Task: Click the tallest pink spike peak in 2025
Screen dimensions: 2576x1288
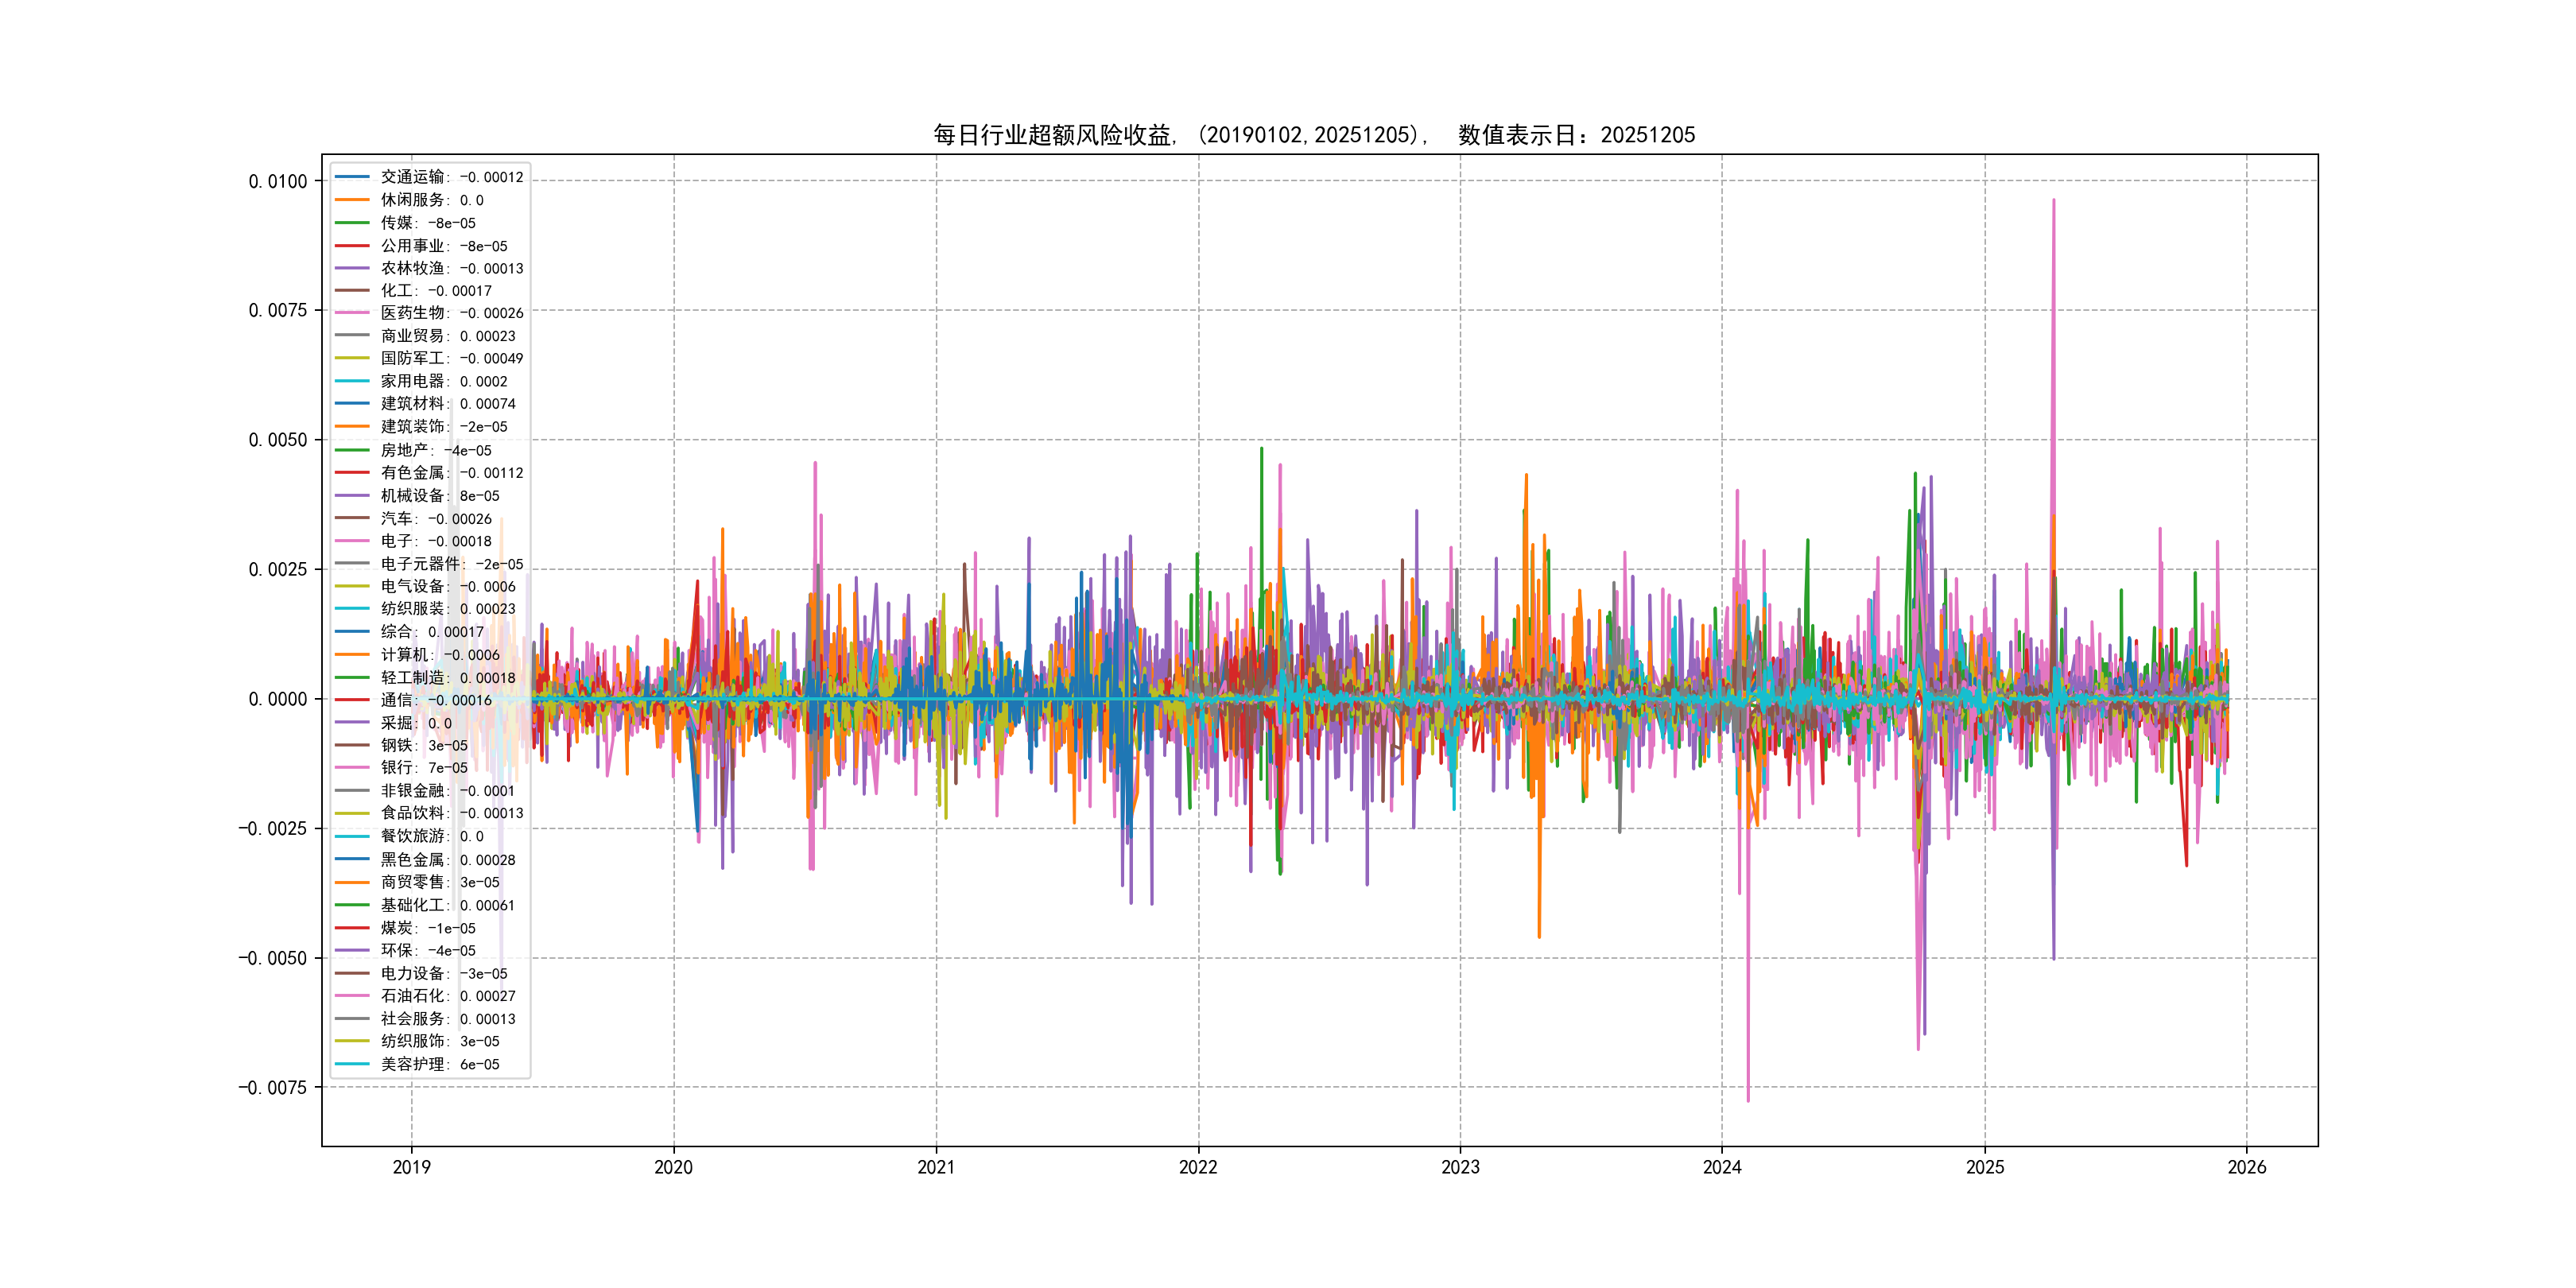Action: [x=2053, y=201]
